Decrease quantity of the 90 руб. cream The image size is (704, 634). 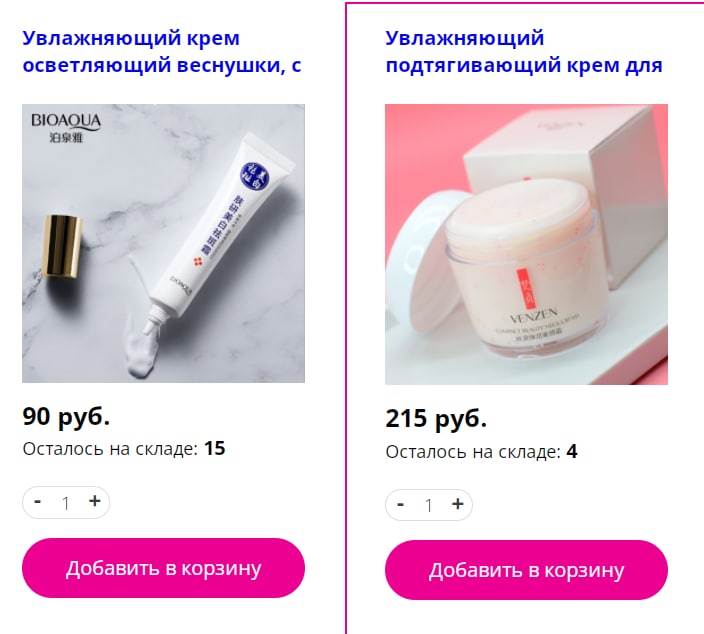click(38, 502)
